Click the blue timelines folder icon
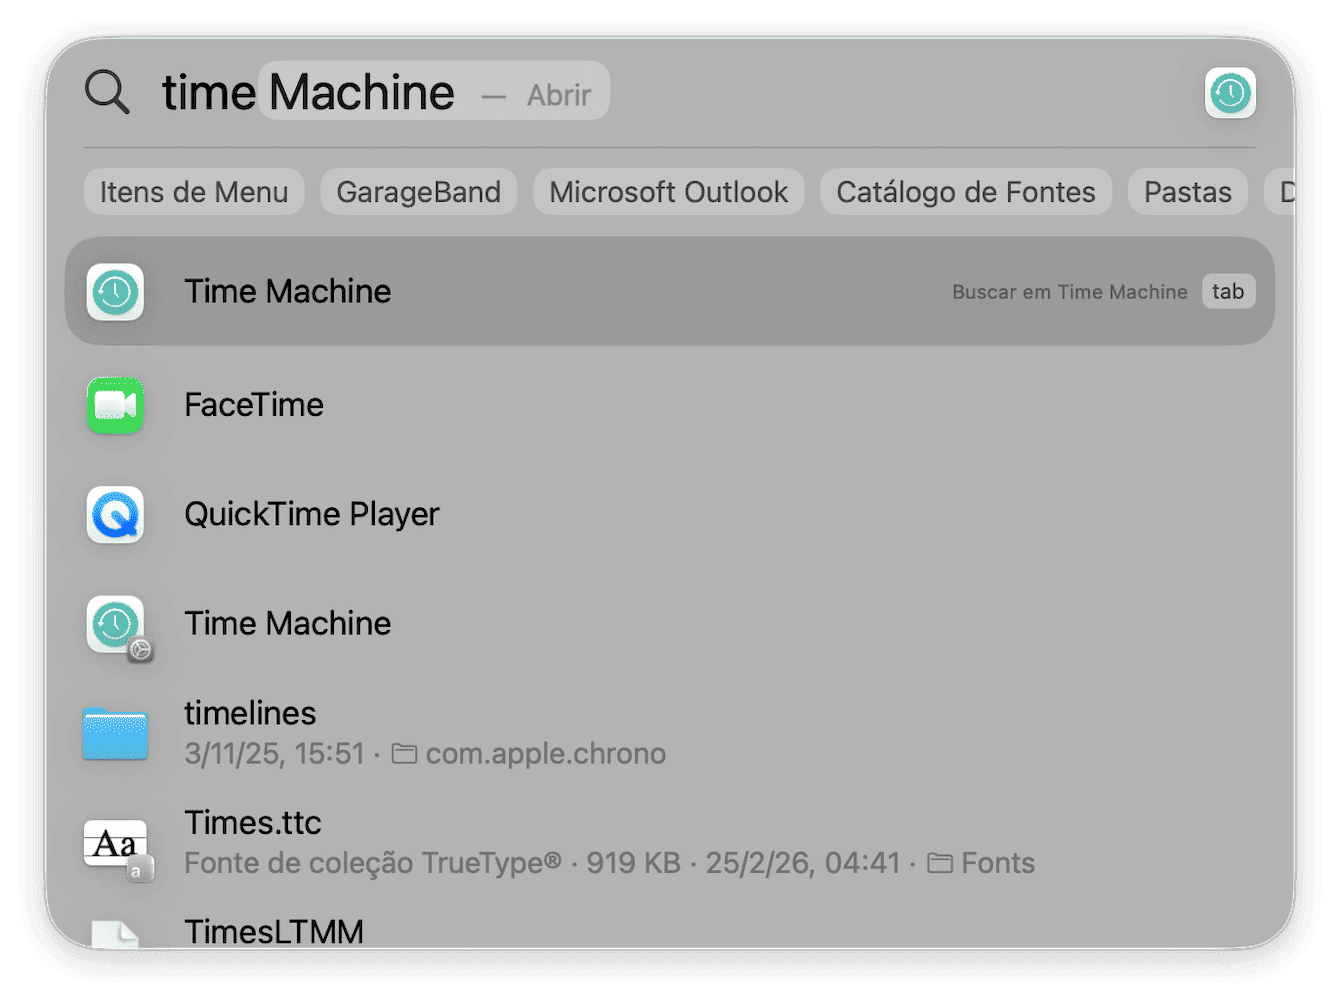The width and height of the screenshot is (1340, 1002). [x=115, y=734]
